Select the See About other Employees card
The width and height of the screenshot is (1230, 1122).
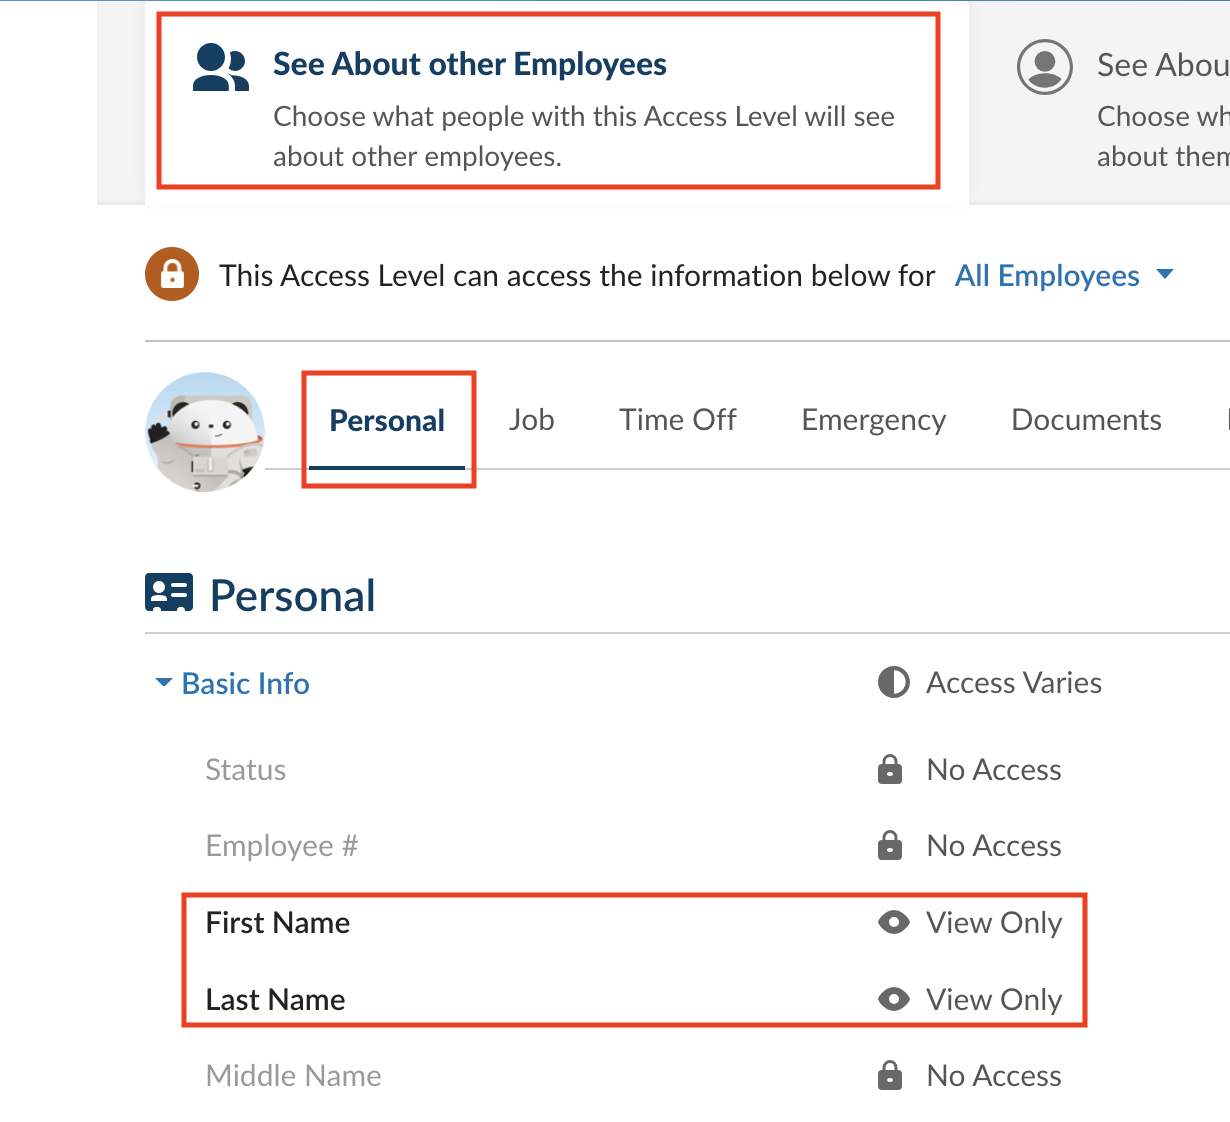pyautogui.click(x=548, y=100)
